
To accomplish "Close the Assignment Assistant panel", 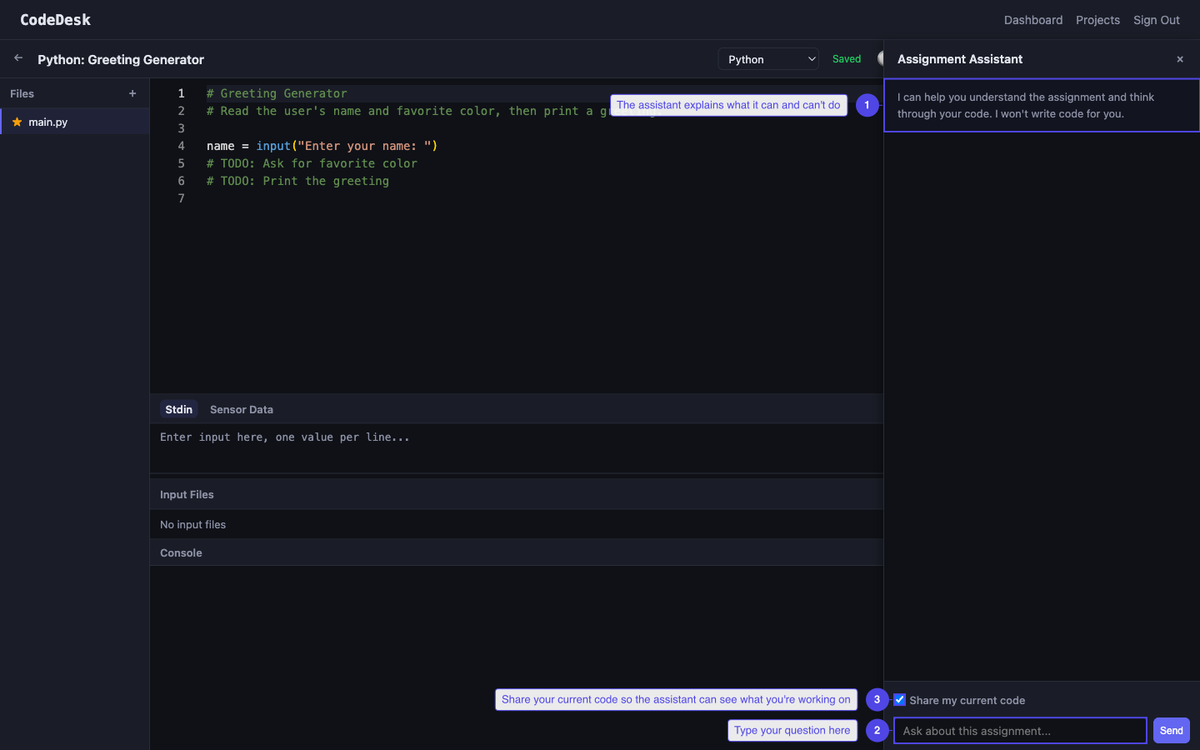I will (1179, 59).
